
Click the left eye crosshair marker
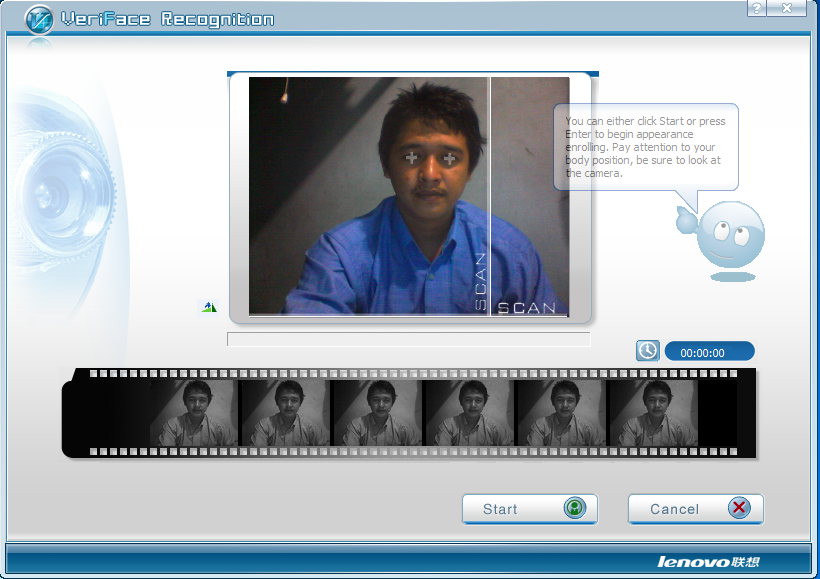coord(412,157)
